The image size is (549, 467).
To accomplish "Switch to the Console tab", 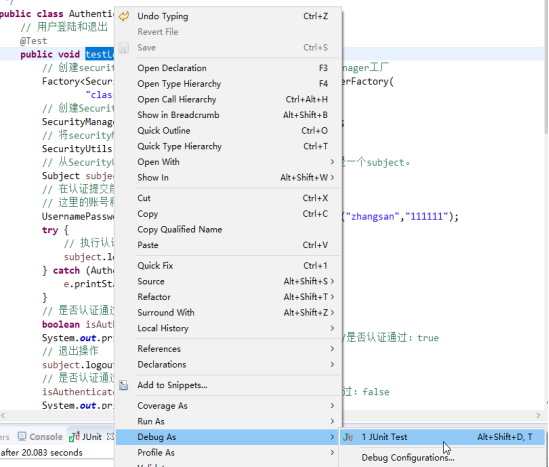I will (x=40, y=437).
